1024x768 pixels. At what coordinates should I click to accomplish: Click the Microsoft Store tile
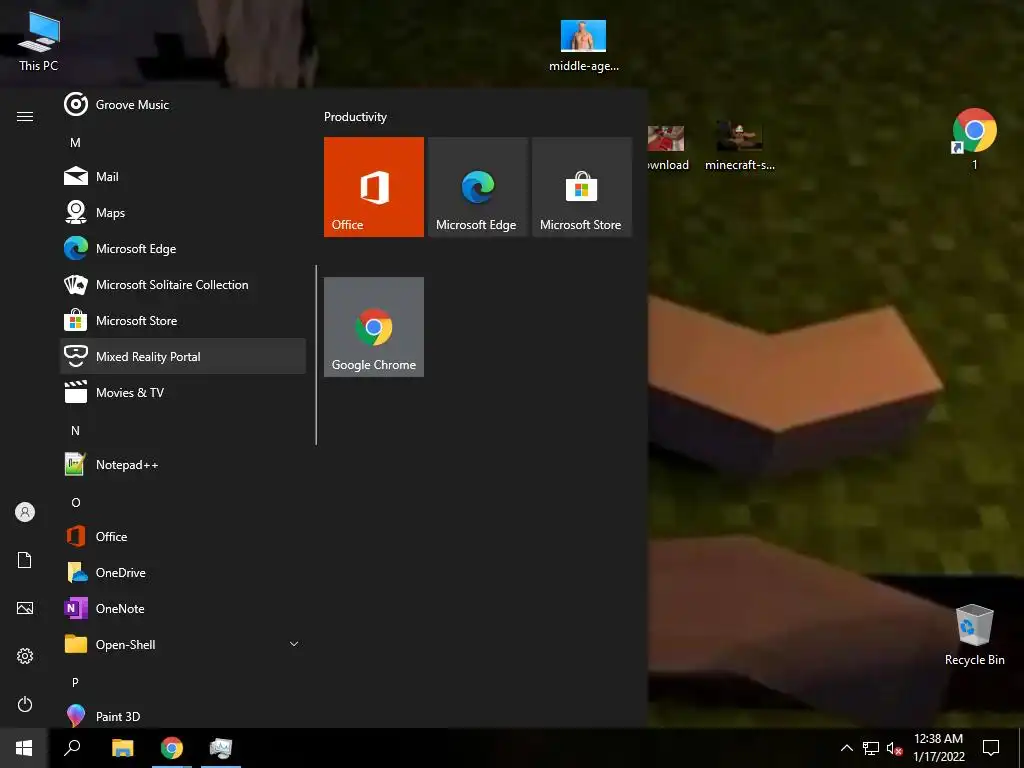(582, 187)
